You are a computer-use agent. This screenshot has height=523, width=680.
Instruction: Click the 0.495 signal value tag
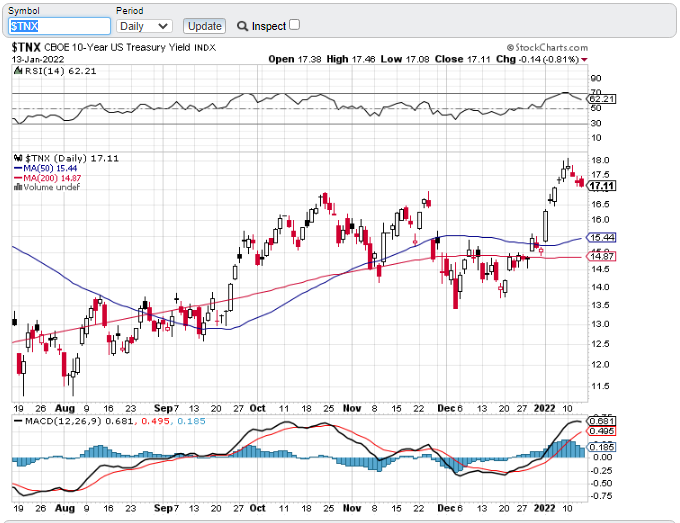(x=601, y=431)
